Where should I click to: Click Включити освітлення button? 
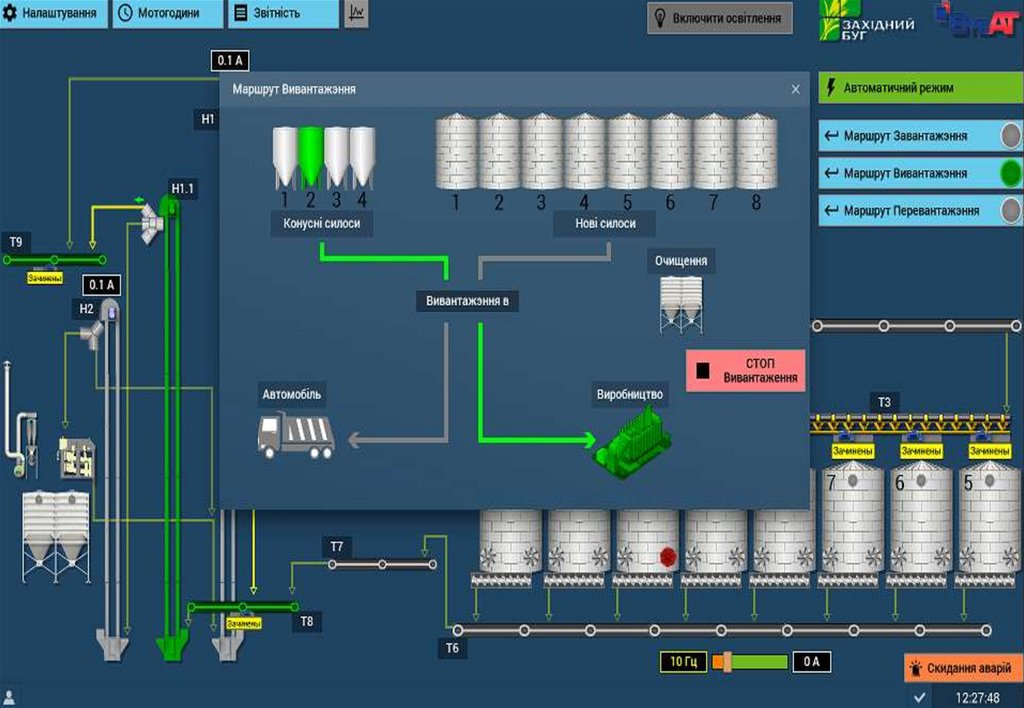coord(720,18)
